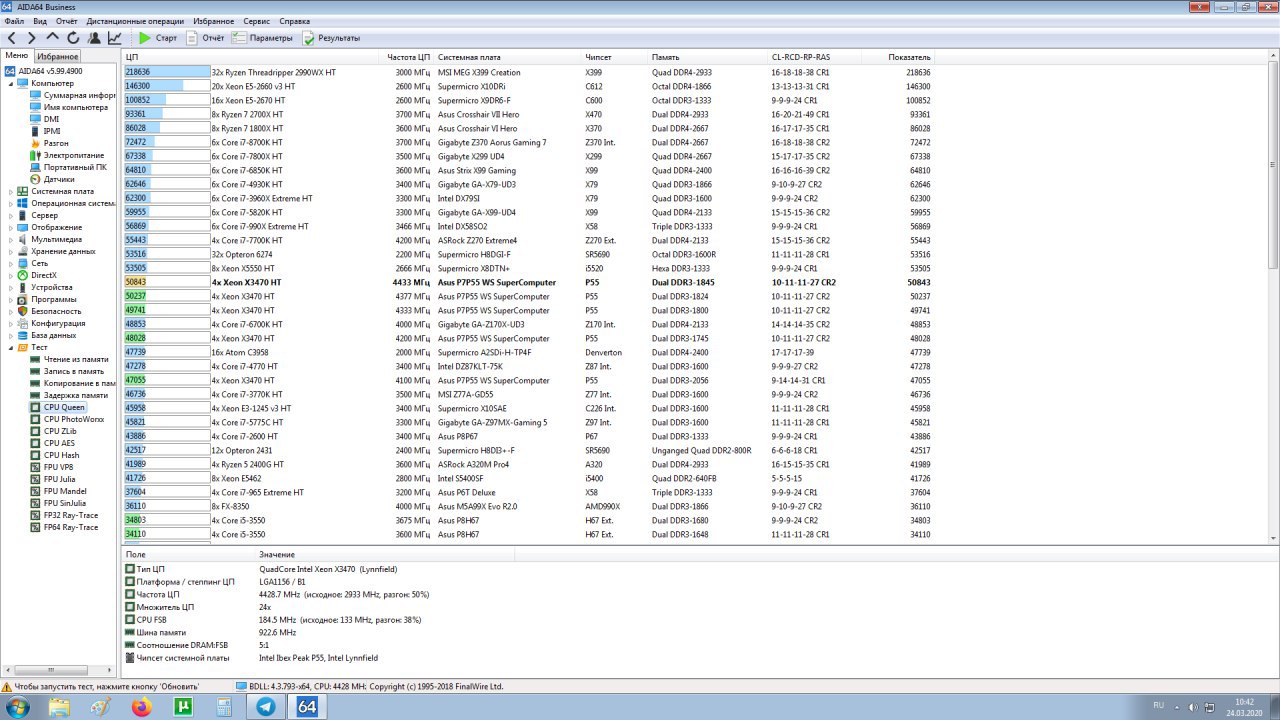Switch to the Меню sidebar tab
Image resolution: width=1280 pixels, height=720 pixels.
click(17, 56)
